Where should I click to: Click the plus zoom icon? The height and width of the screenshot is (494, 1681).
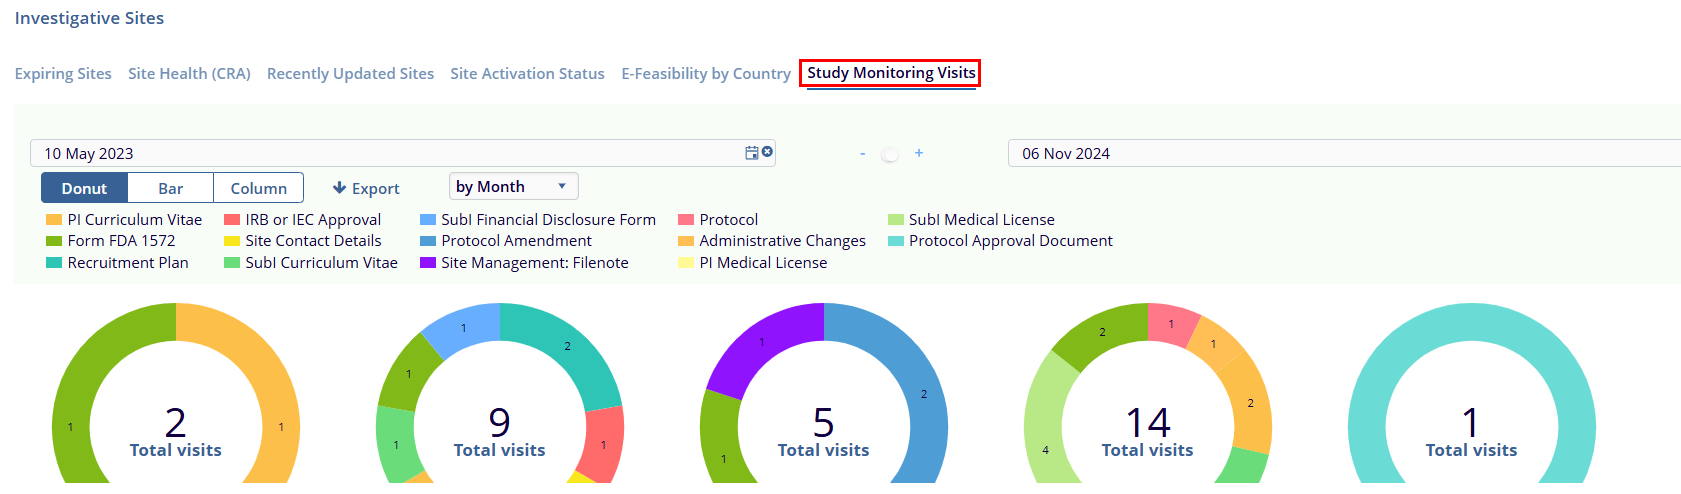[918, 153]
